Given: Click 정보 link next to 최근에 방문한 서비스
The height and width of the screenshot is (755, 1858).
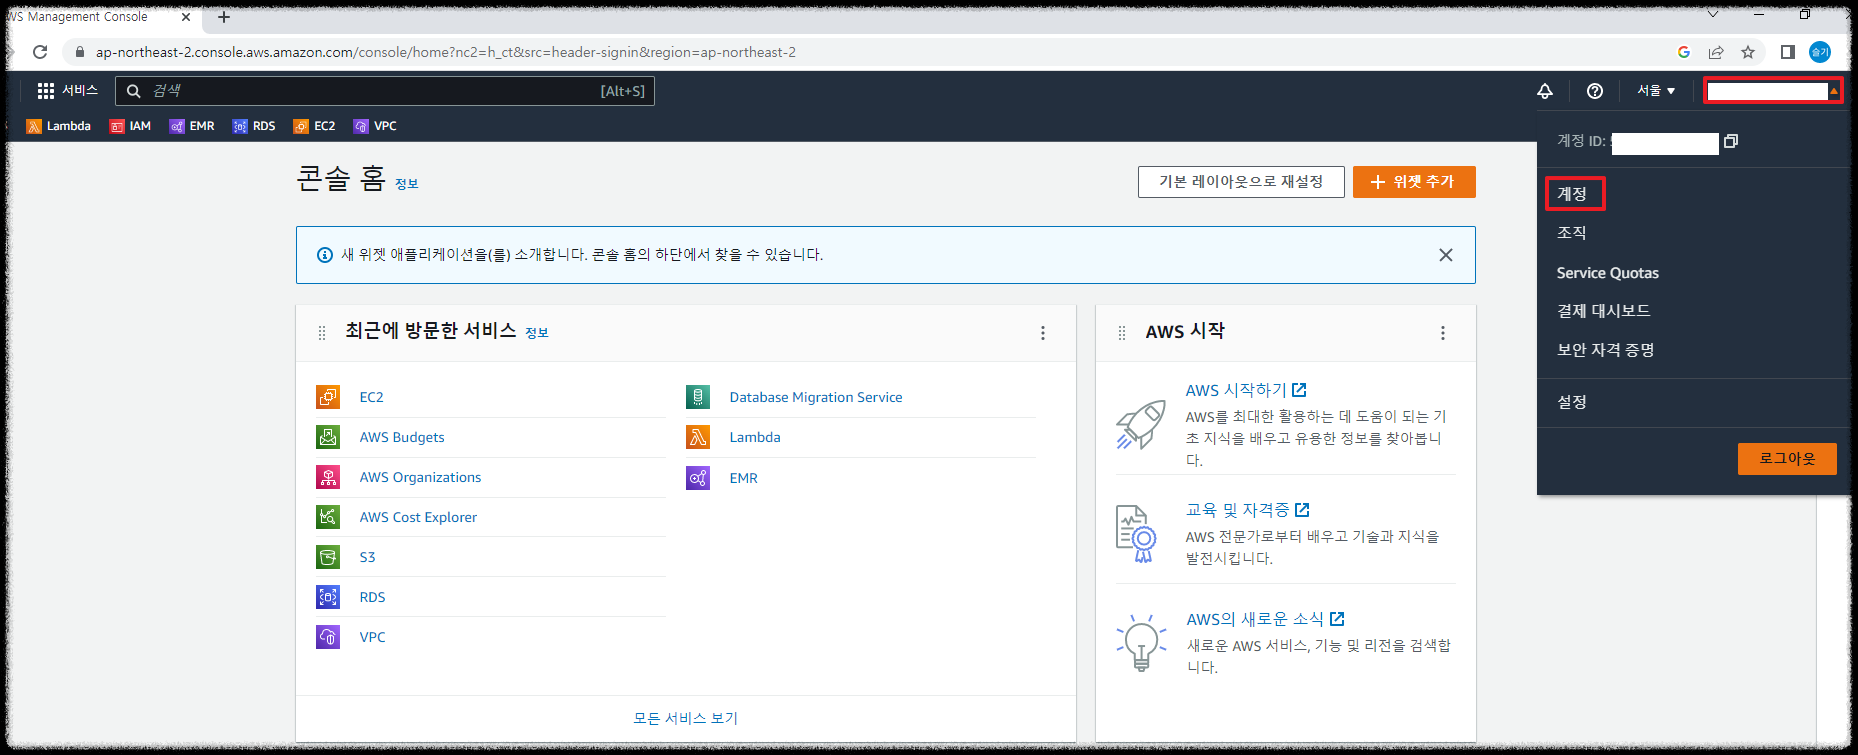Looking at the screenshot, I should [x=537, y=333].
